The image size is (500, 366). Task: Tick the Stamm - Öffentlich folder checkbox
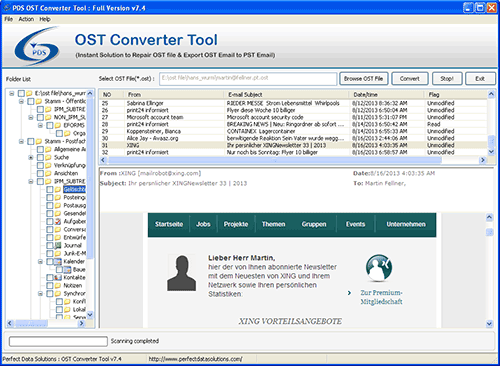click(31, 101)
